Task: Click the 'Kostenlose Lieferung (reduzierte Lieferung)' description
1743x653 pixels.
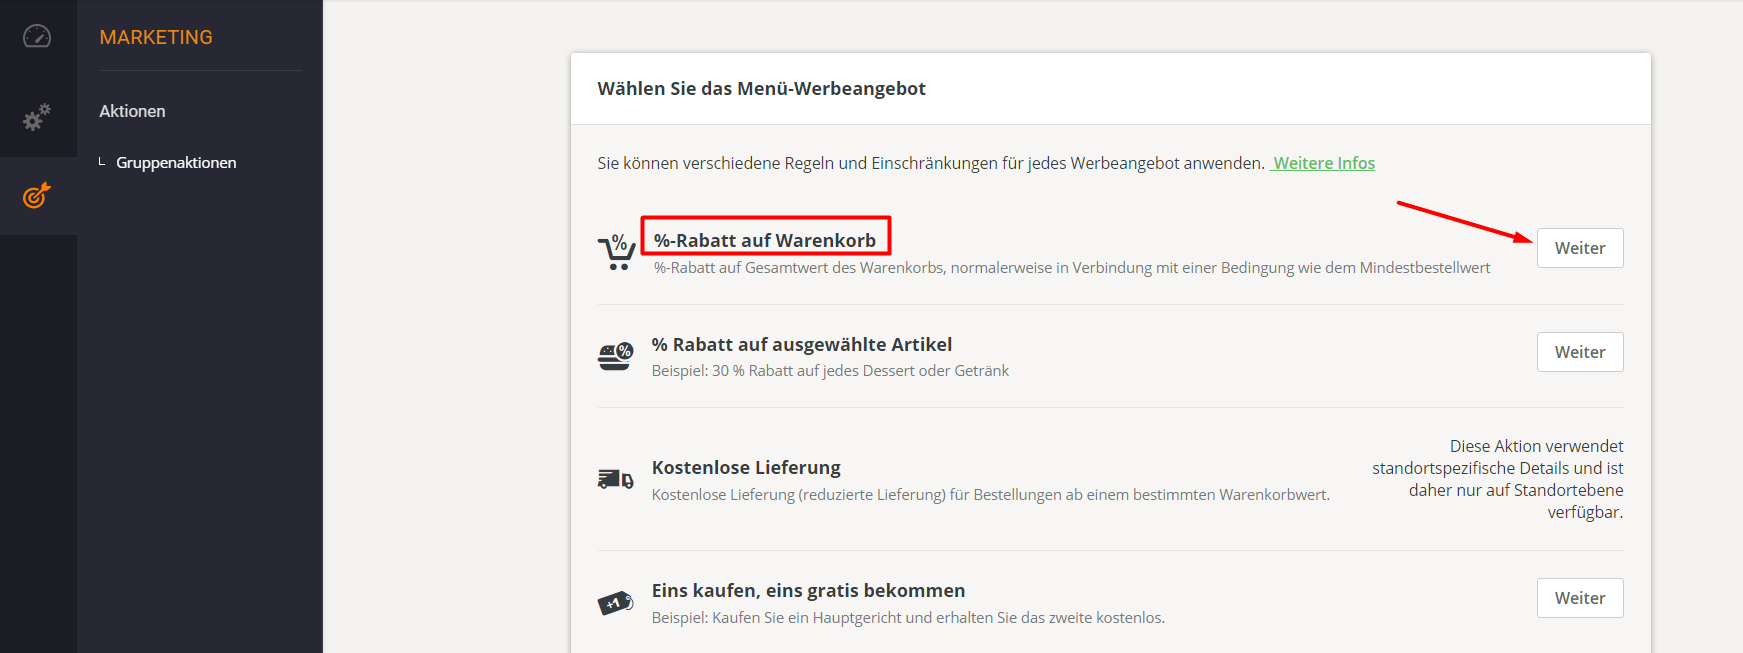Action: [x=991, y=494]
